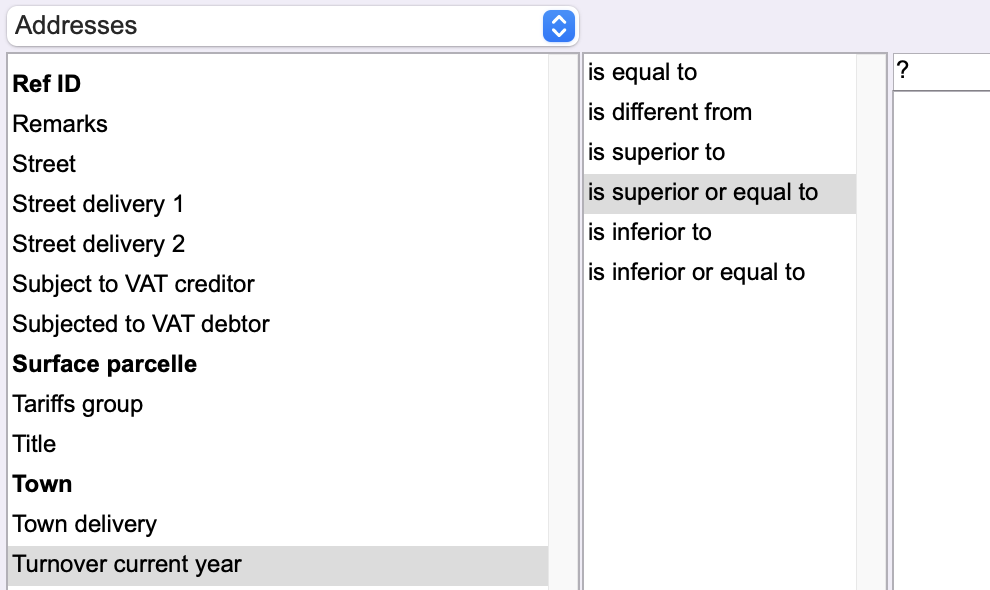Click the value input field with question mark
Image resolution: width=990 pixels, height=590 pixels.
tap(940, 72)
